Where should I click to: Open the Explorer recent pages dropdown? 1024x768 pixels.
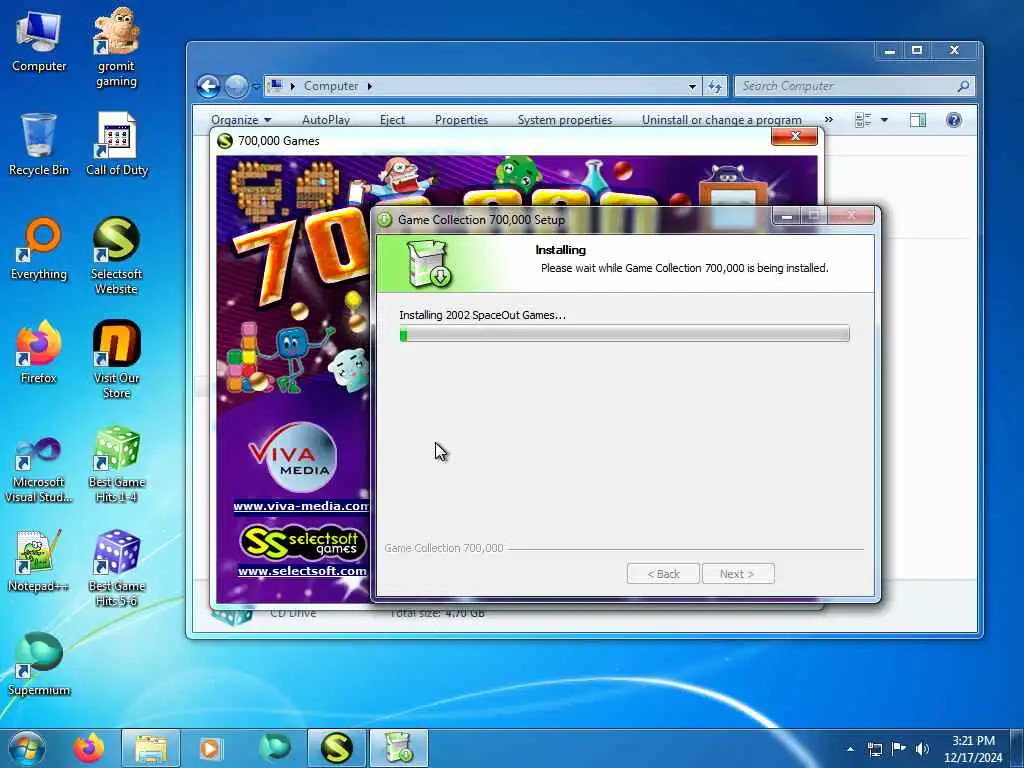point(256,86)
